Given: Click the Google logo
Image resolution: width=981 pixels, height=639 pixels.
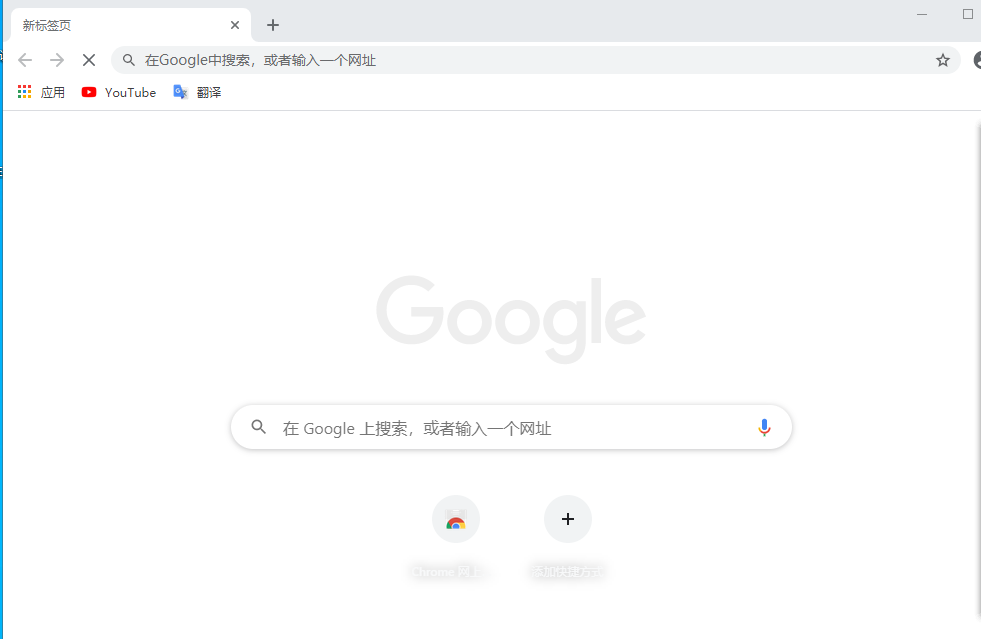Looking at the screenshot, I should [511, 319].
